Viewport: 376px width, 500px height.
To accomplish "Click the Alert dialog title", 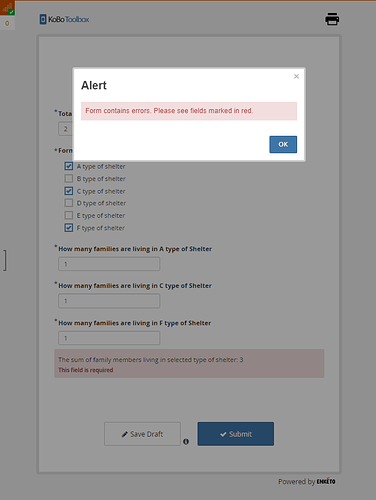I will coord(94,85).
